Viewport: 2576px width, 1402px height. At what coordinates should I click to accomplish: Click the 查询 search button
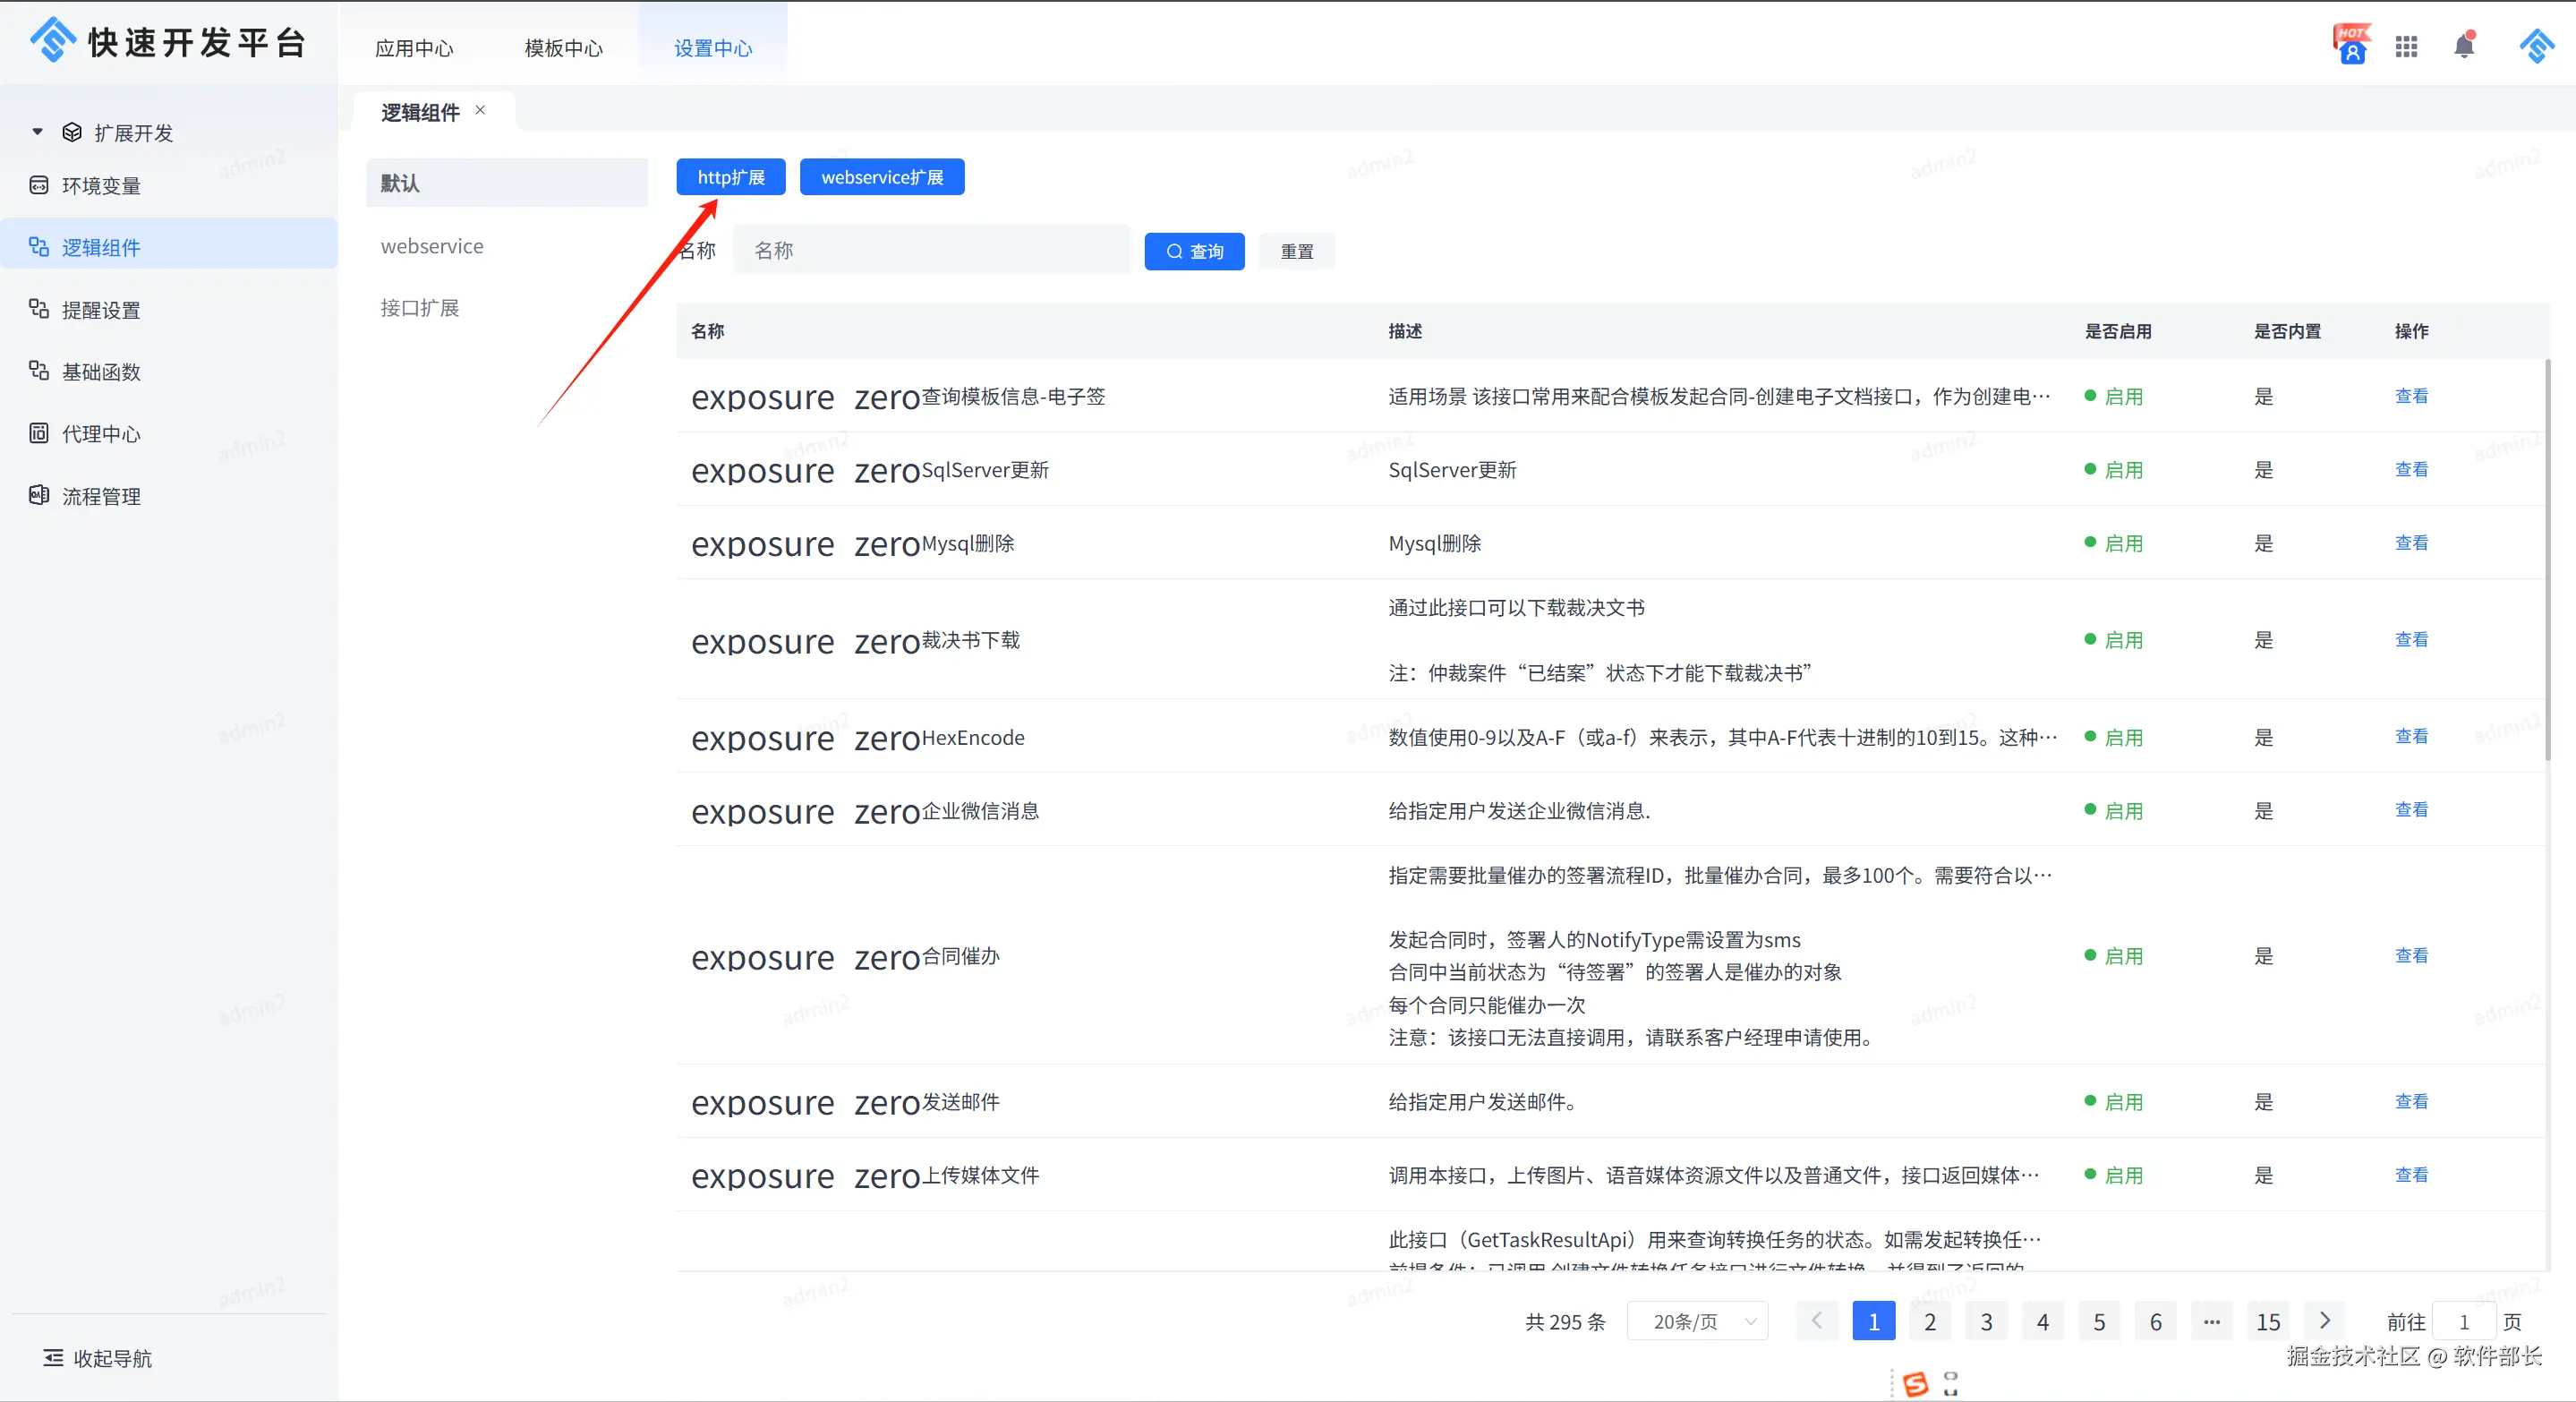(1194, 251)
